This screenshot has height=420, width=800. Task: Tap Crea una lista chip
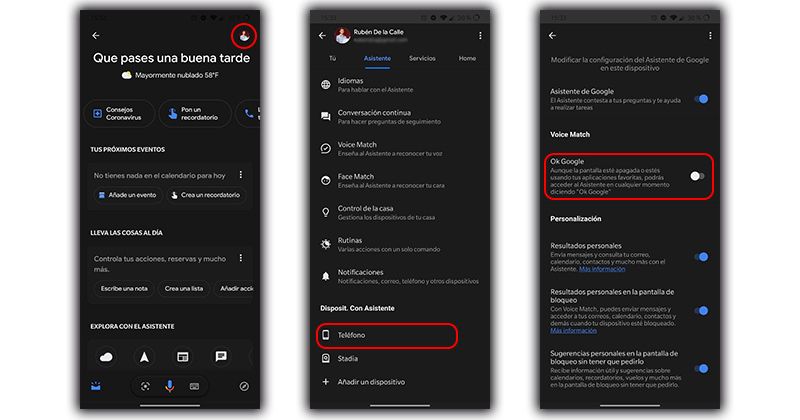point(184,288)
